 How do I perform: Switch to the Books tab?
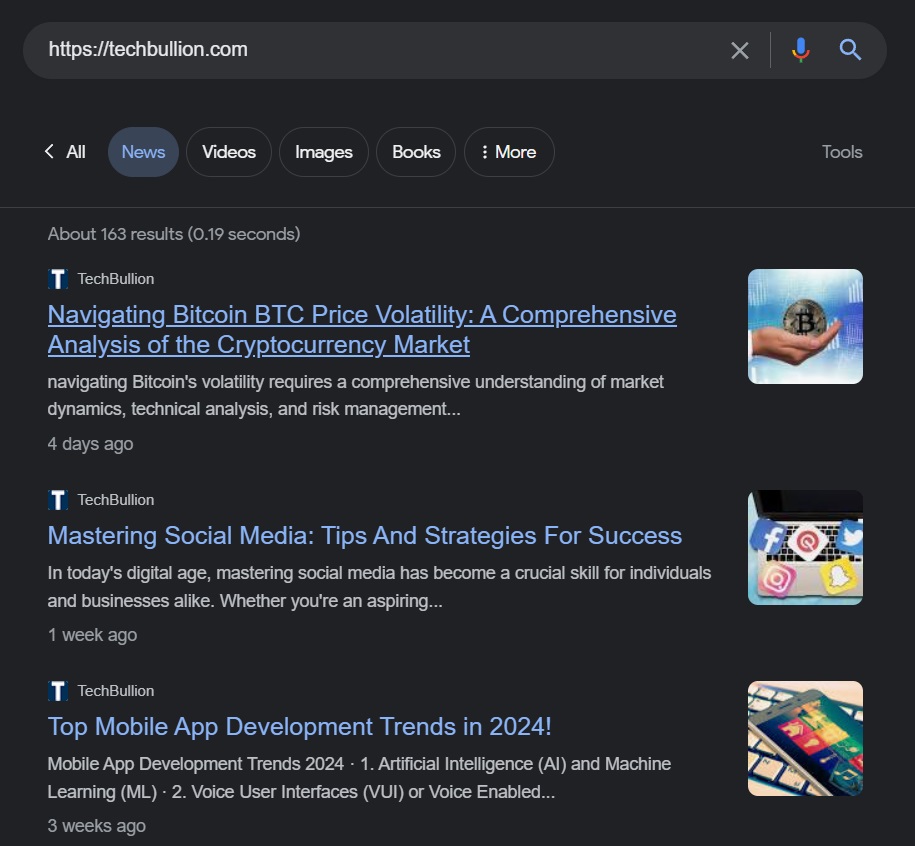pos(416,152)
